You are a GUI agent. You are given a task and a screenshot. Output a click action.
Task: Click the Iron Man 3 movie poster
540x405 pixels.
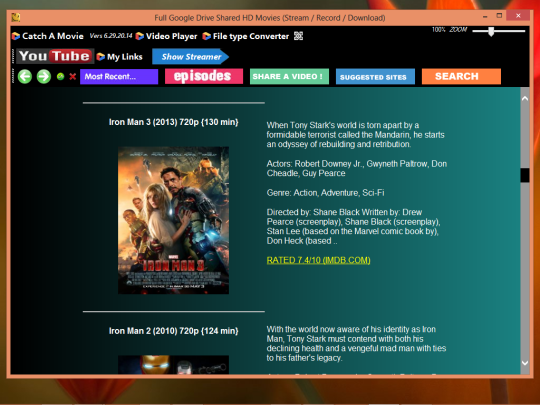coord(173,220)
